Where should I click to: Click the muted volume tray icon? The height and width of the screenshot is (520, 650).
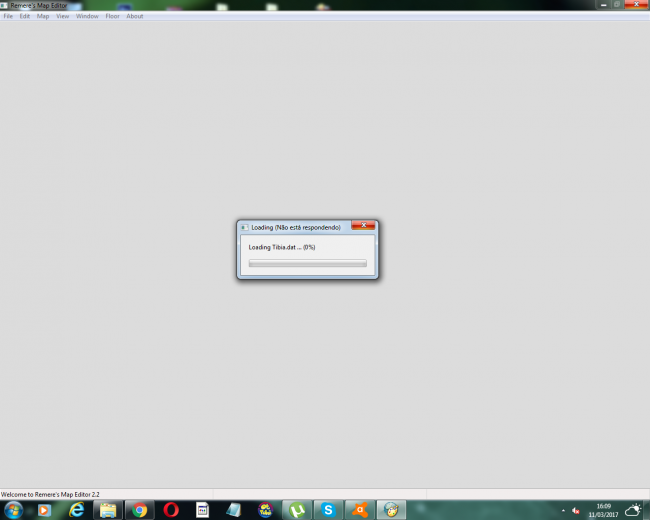tap(576, 510)
